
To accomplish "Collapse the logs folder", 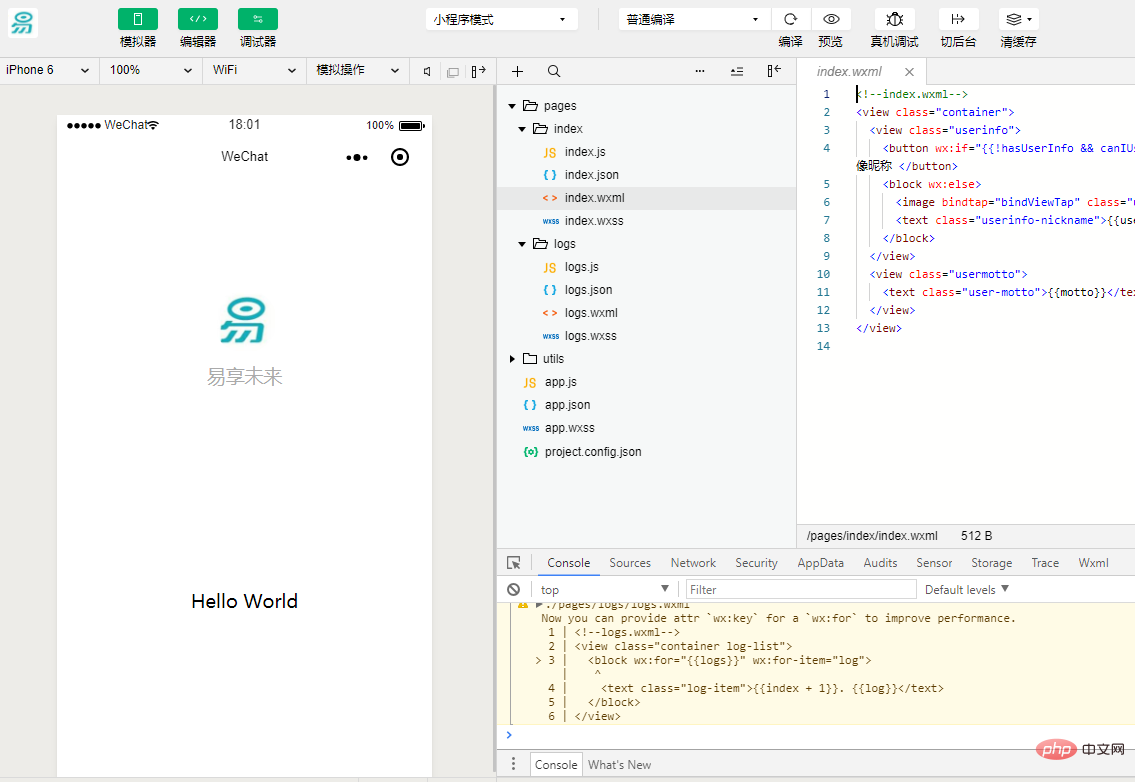I will coord(523,244).
